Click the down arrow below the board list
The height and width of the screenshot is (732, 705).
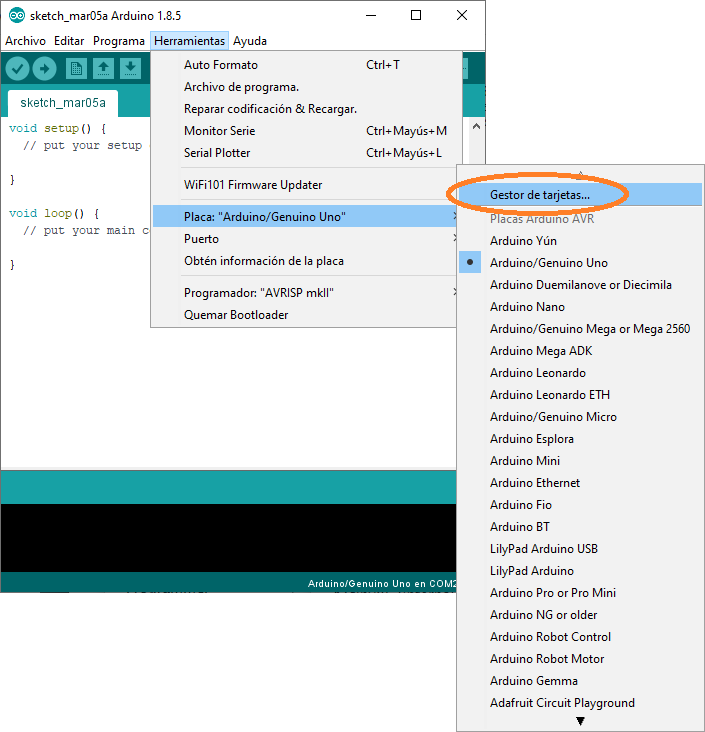coord(580,721)
